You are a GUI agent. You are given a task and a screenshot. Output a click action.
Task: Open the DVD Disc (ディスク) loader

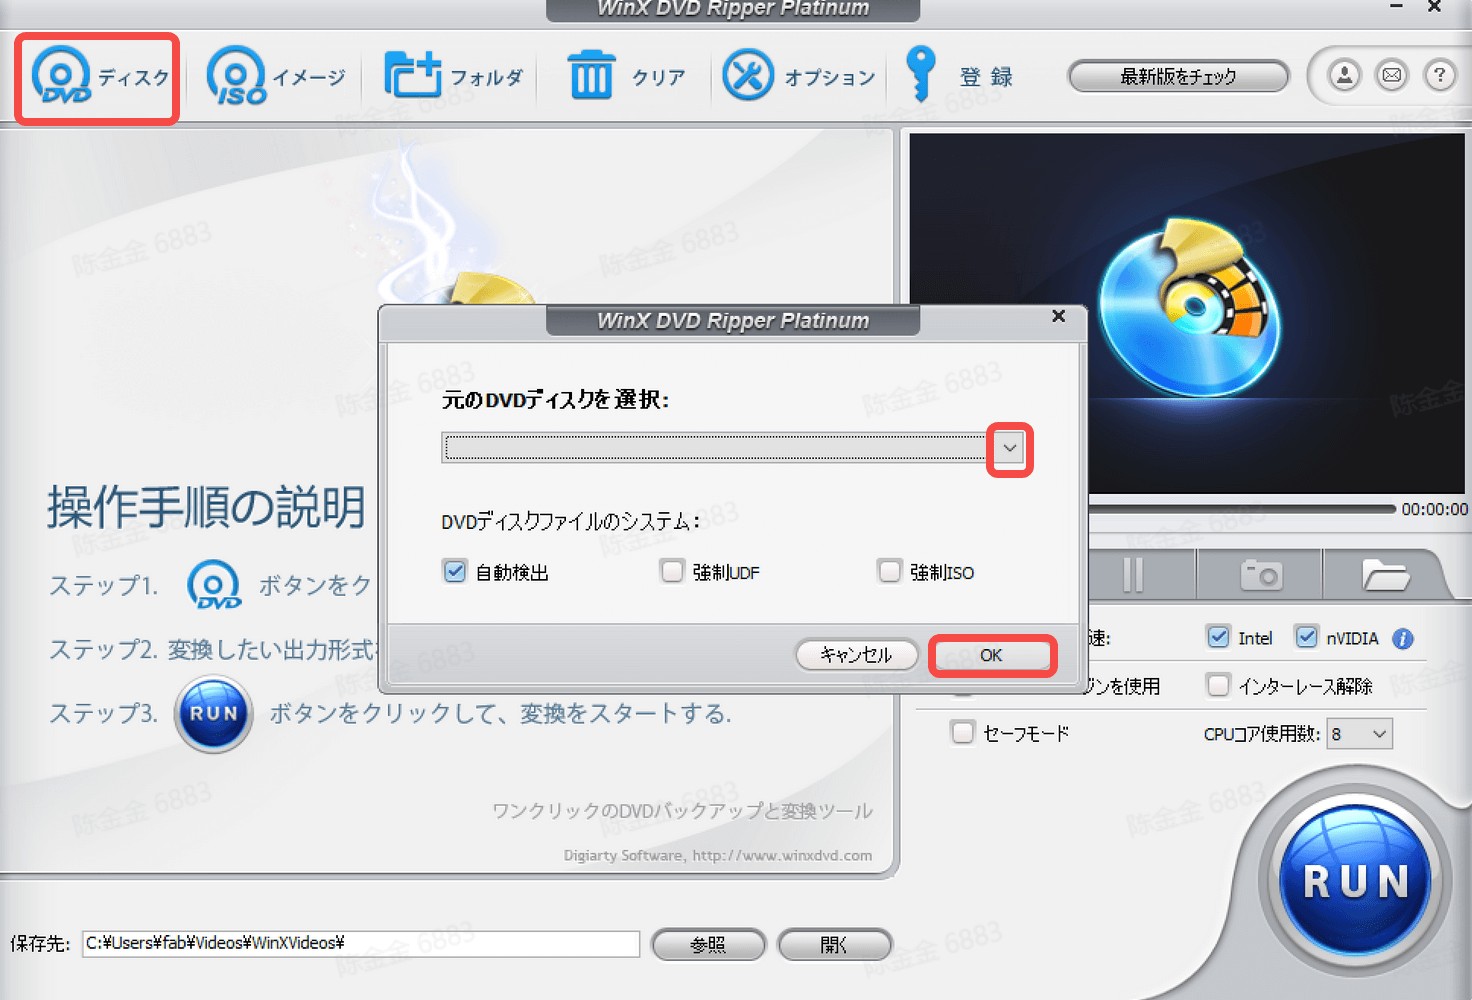(98, 77)
